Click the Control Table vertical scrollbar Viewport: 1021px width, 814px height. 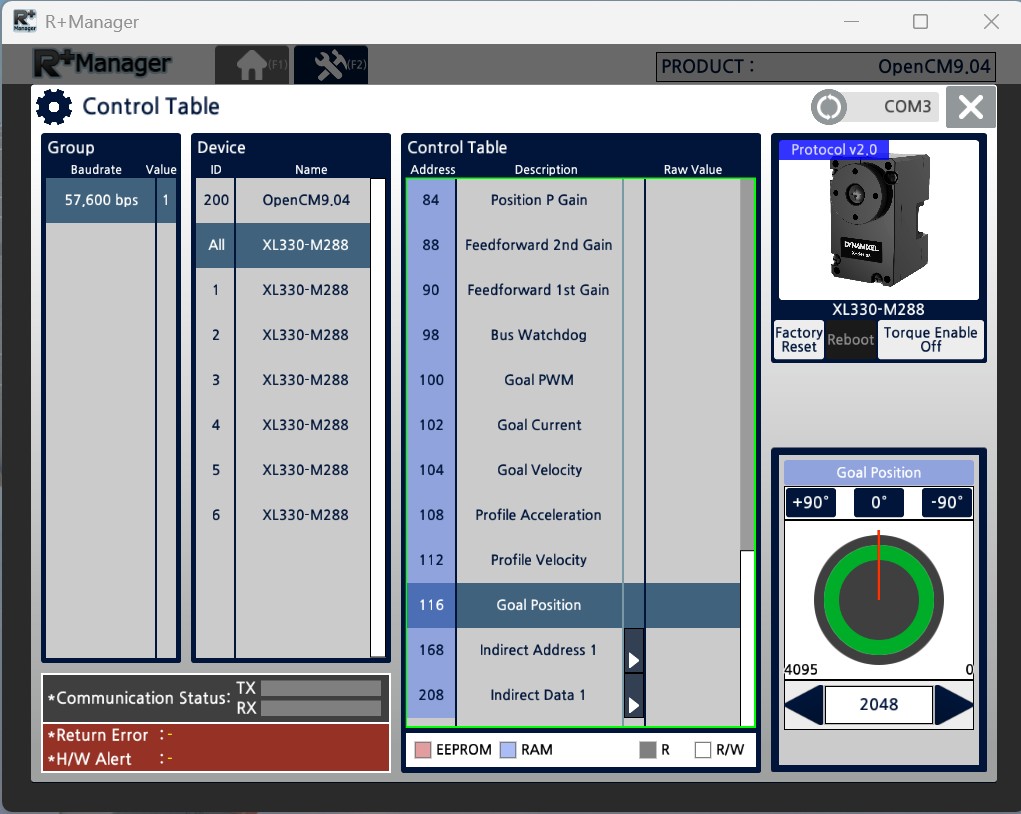(747, 453)
